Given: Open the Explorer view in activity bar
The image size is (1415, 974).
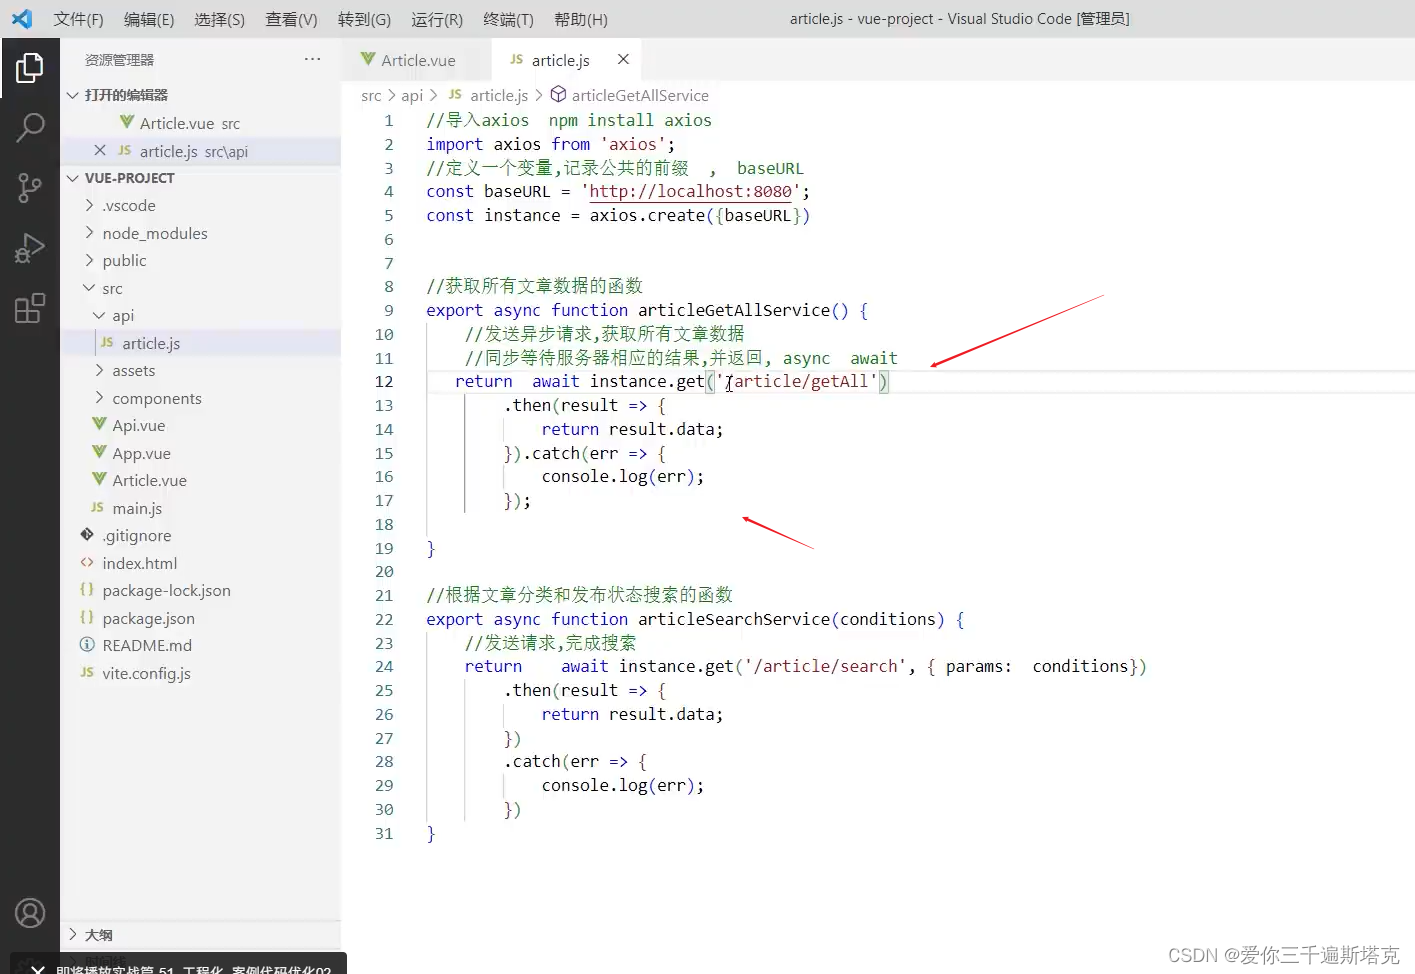Looking at the screenshot, I should pos(30,68).
